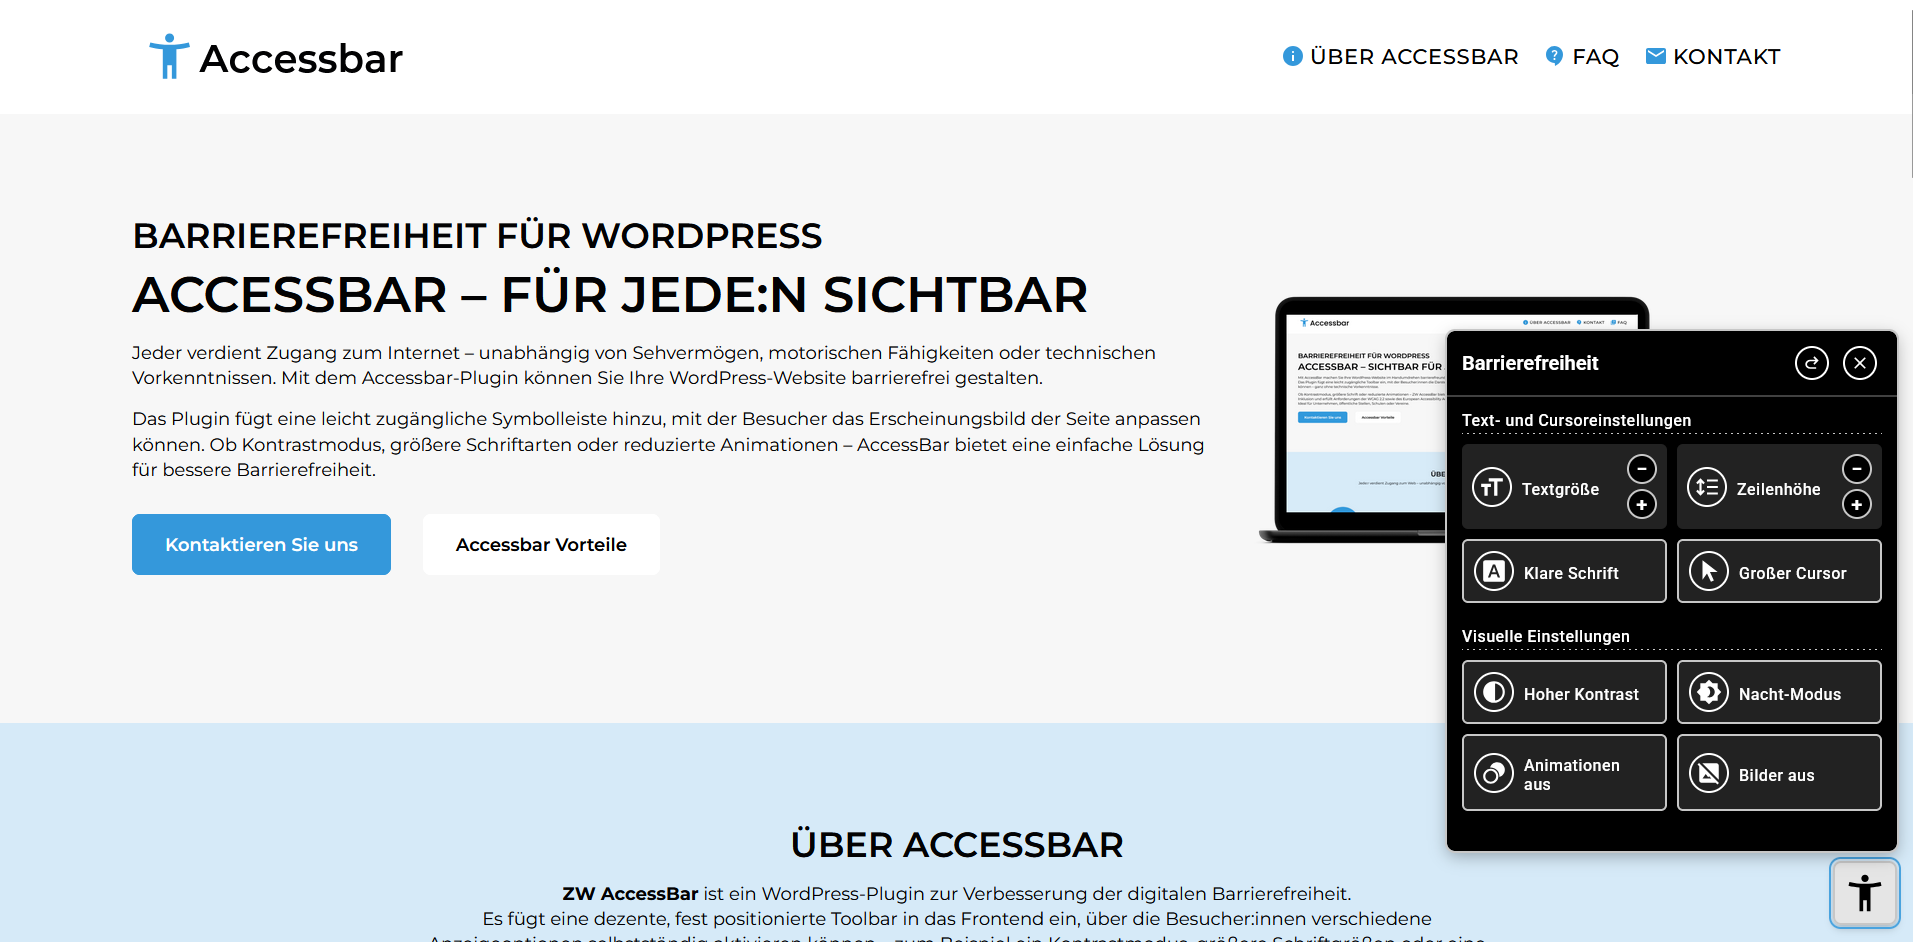Increase Zeilenhöhe with the plus button
Screen dimensions: 1913x942
pos(1856,505)
